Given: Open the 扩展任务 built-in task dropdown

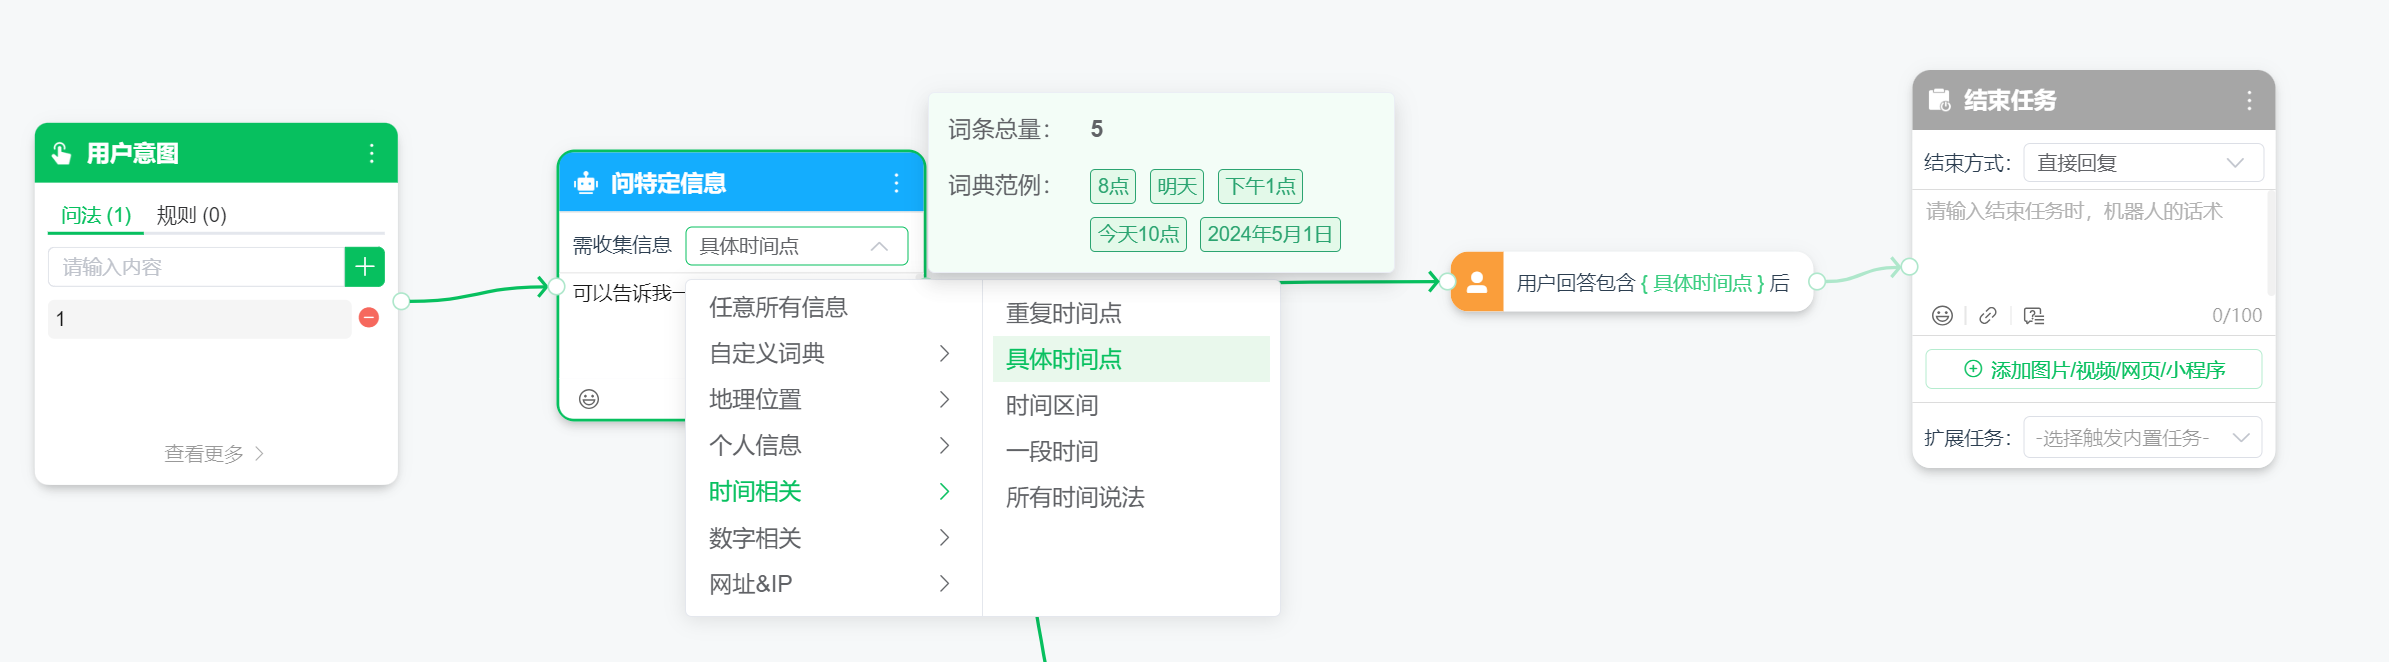Looking at the screenshot, I should [2142, 438].
